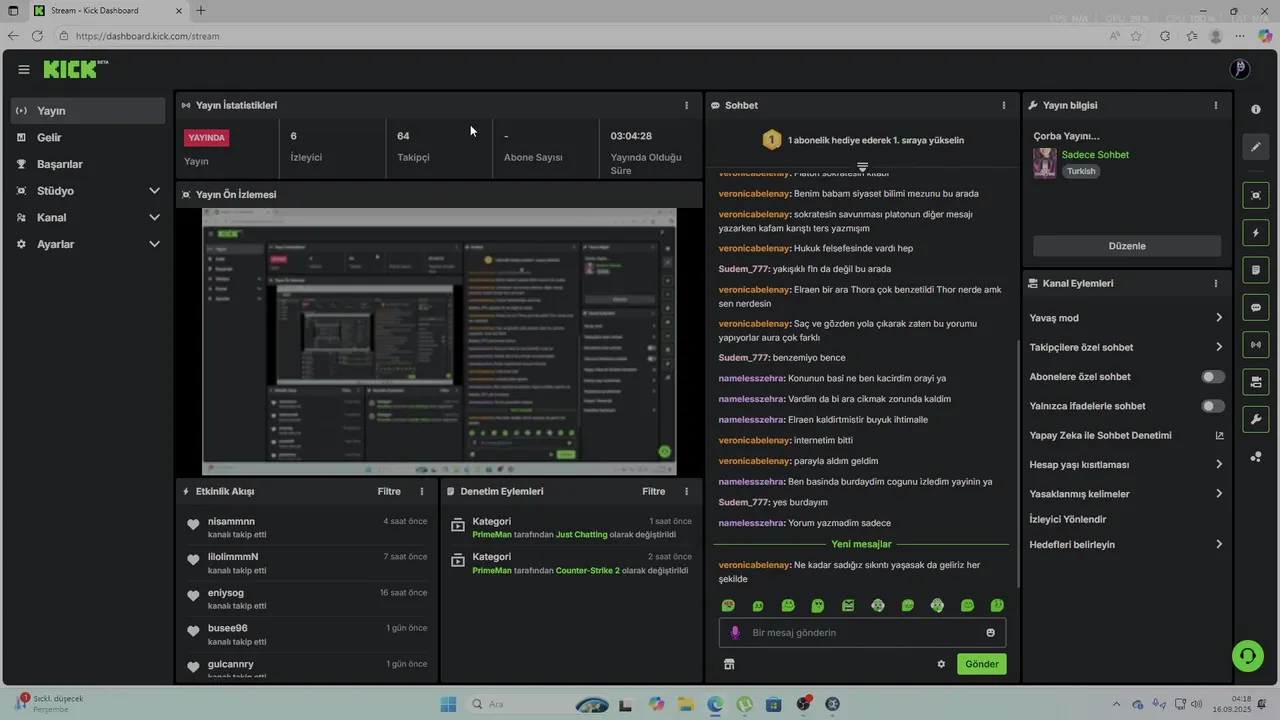Open Sohbet panel three-dot menu
Image resolution: width=1280 pixels, height=720 pixels.
pyautogui.click(x=1004, y=105)
